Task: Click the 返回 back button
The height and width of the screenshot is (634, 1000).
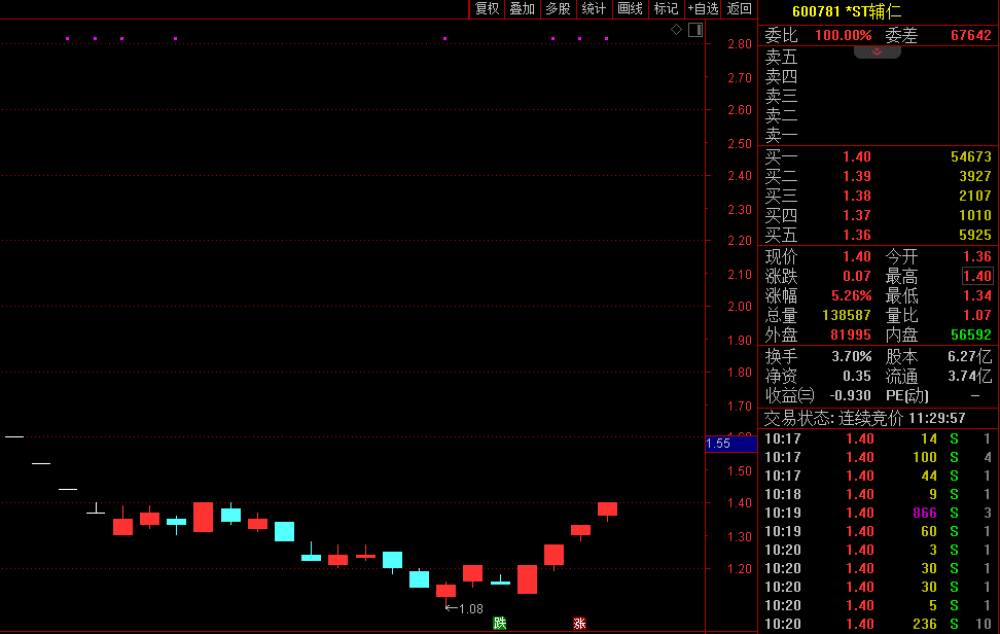Action: [x=740, y=9]
